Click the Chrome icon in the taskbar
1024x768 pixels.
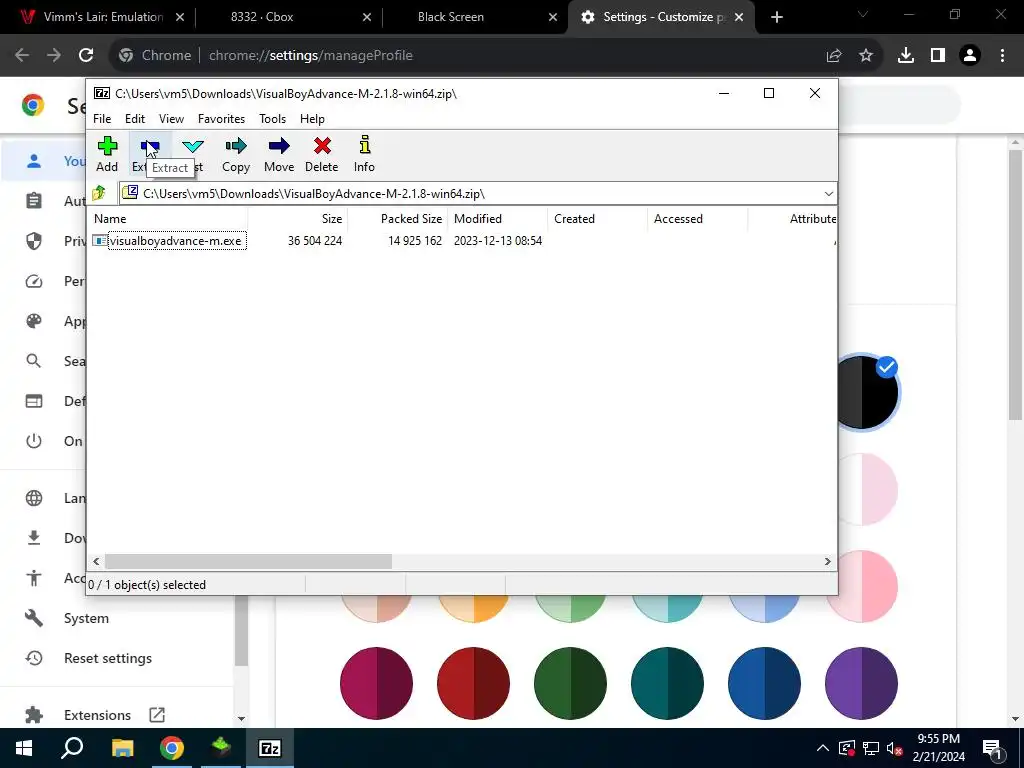click(172, 748)
